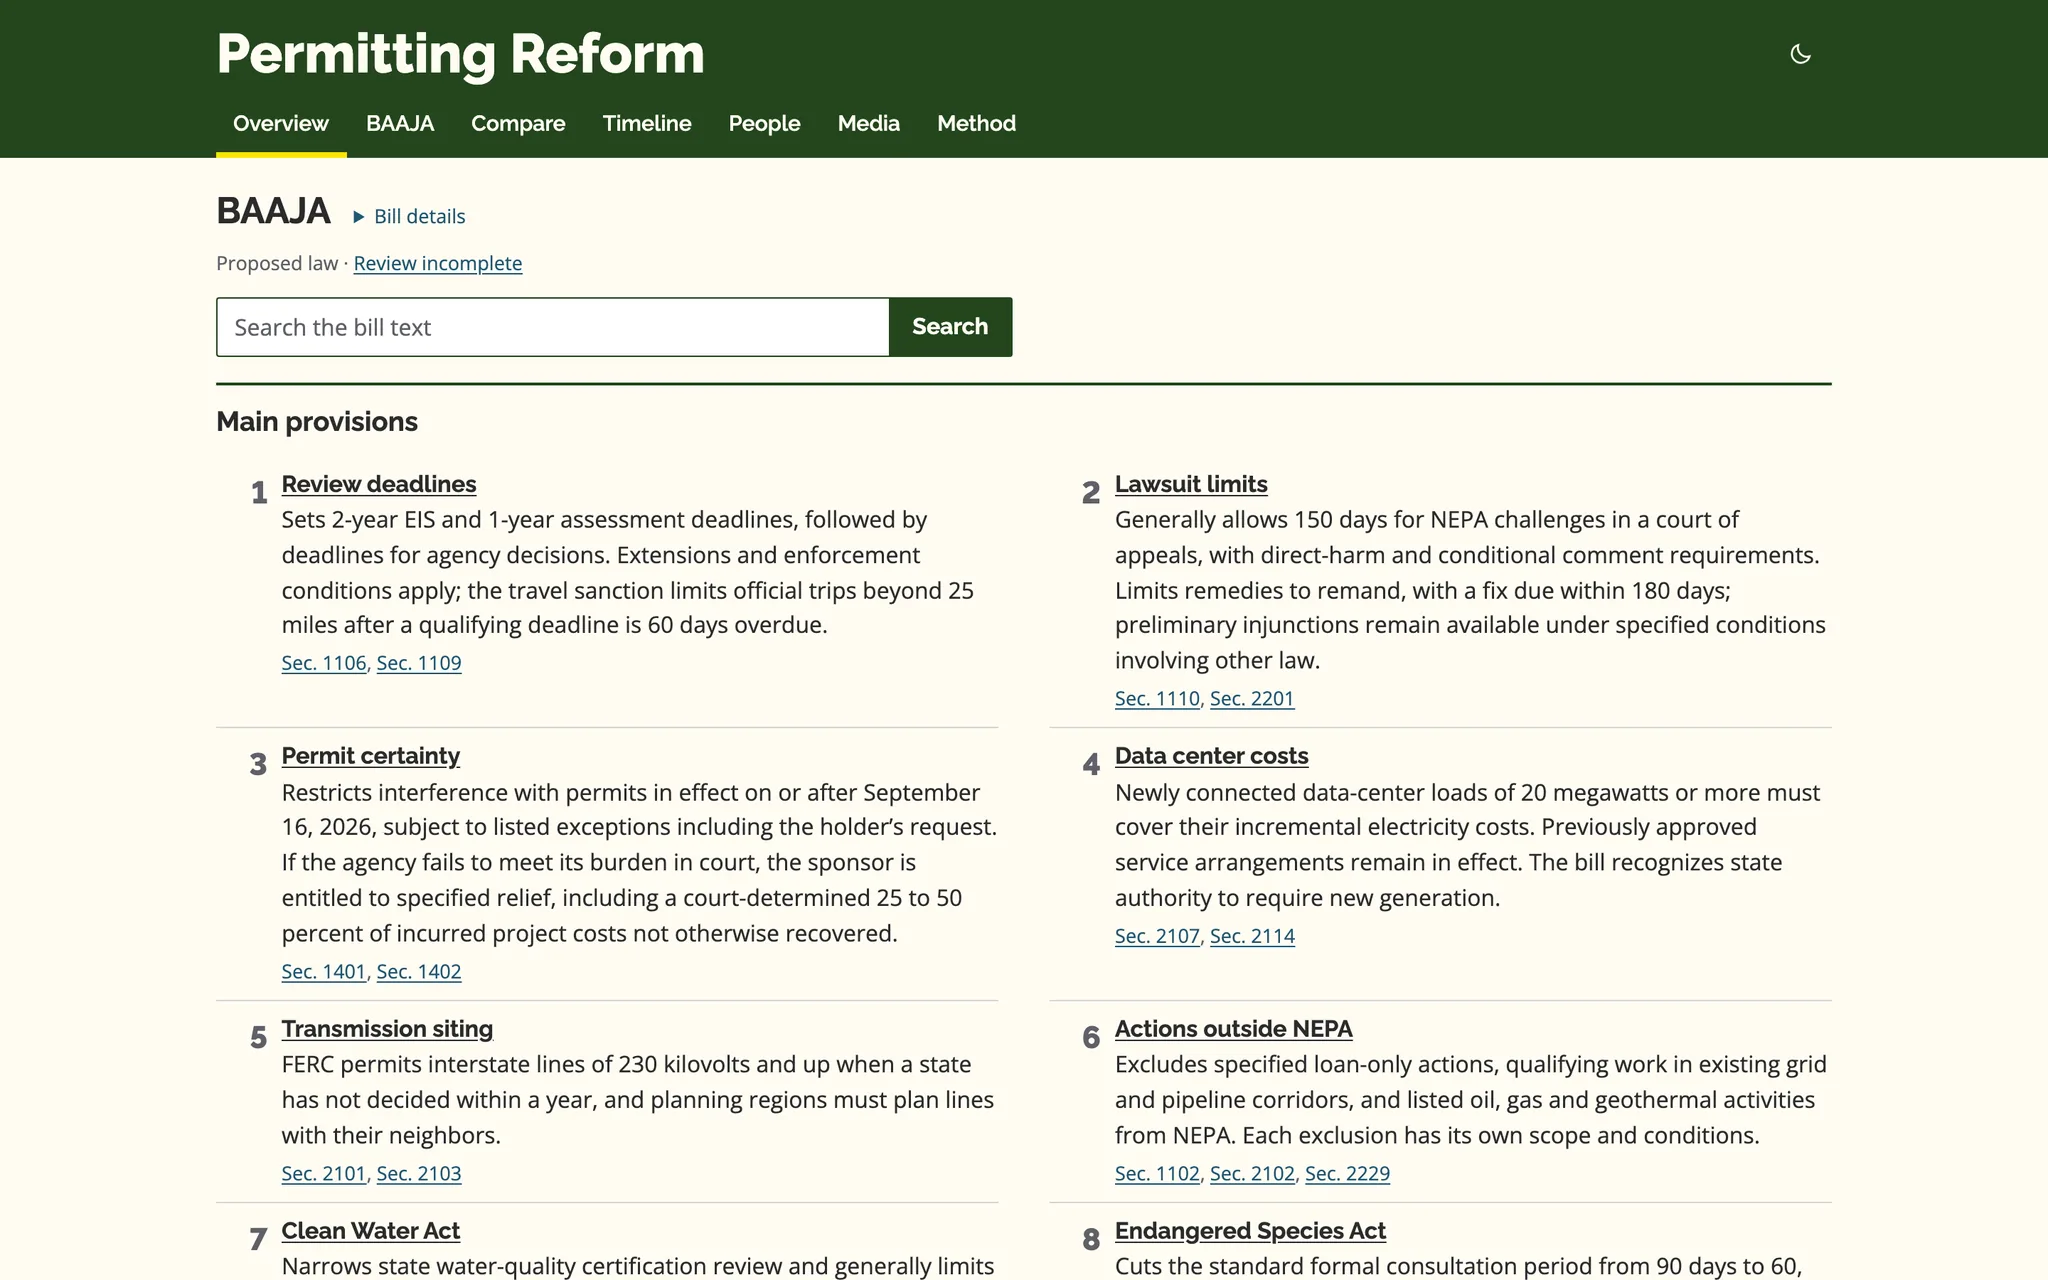2048x1280 pixels.
Task: Click the Search button
Action: click(950, 327)
